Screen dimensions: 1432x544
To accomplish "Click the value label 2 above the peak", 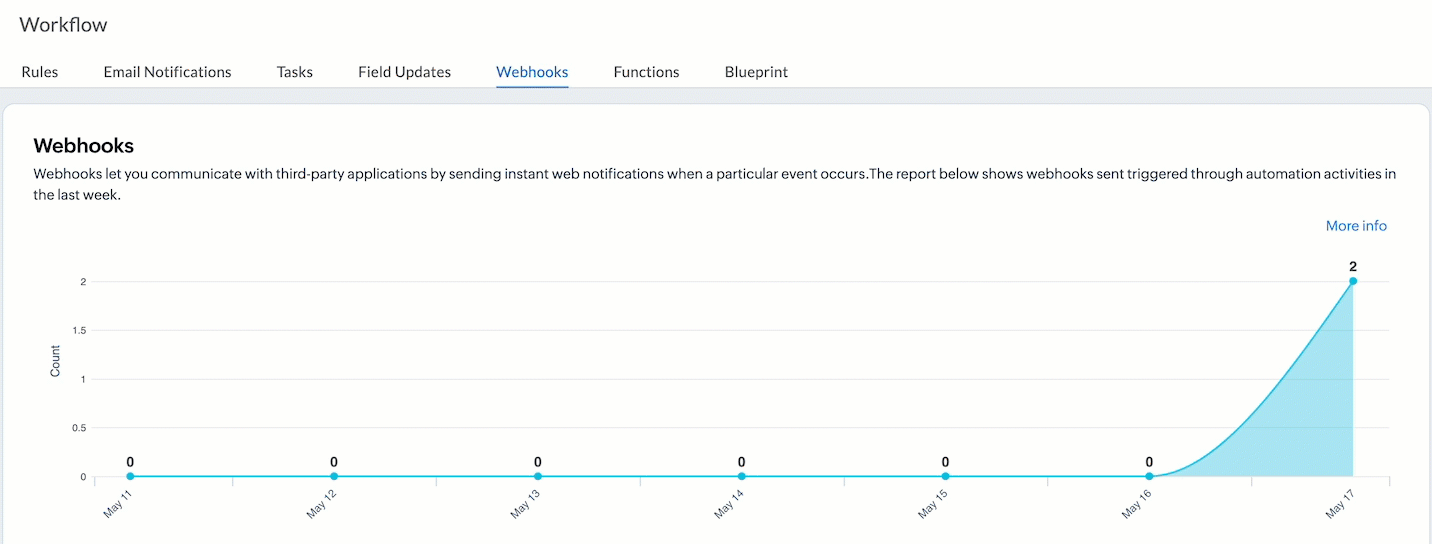I will [x=1353, y=267].
